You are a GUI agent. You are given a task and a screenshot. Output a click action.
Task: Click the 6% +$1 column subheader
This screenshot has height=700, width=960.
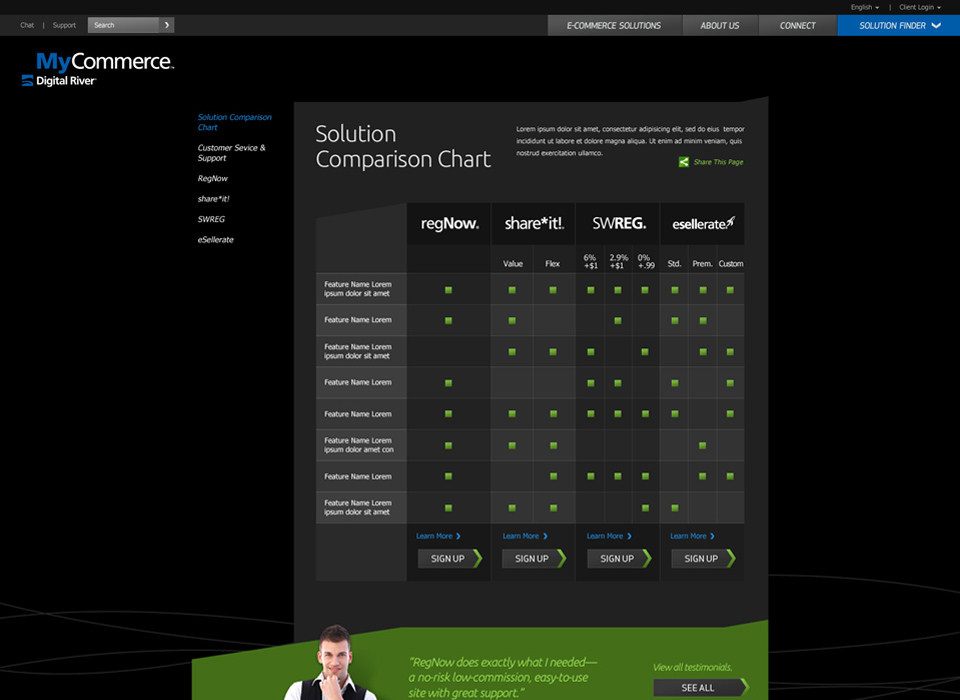click(x=590, y=262)
